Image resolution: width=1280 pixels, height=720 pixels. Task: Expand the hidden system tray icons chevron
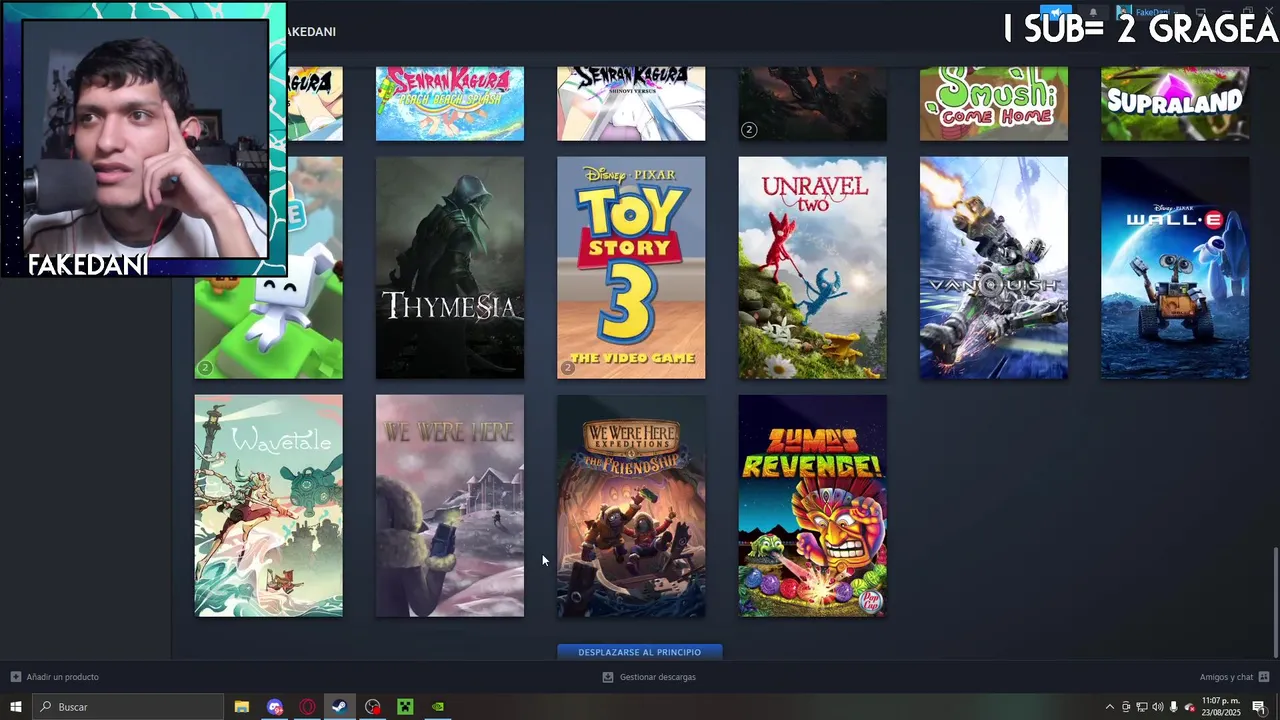point(1109,707)
